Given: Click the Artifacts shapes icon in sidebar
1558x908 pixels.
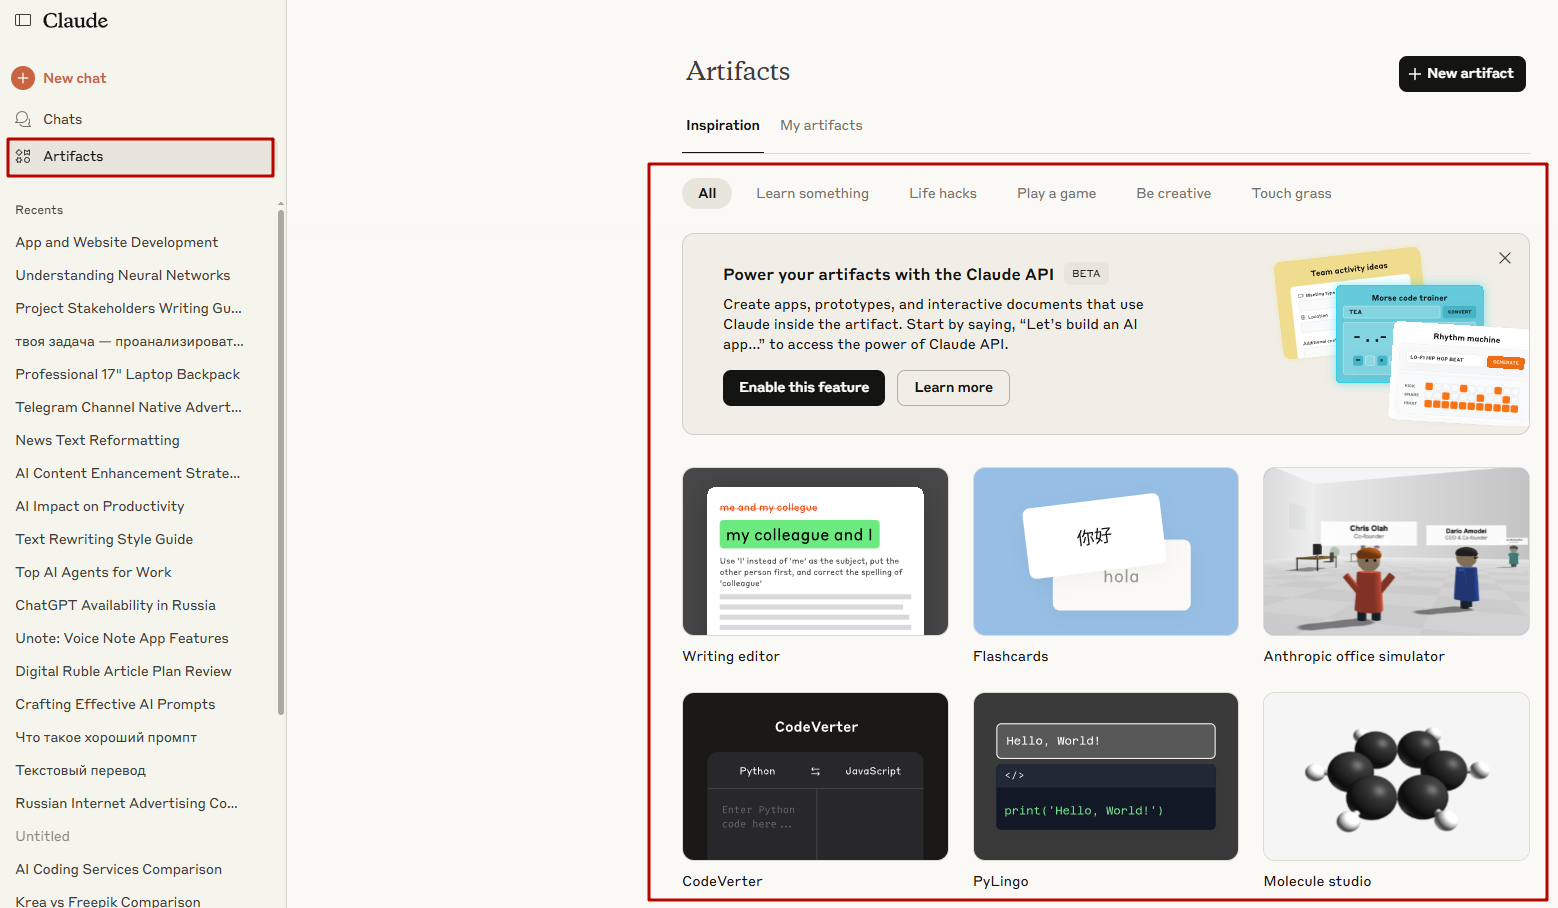Looking at the screenshot, I should (x=23, y=156).
